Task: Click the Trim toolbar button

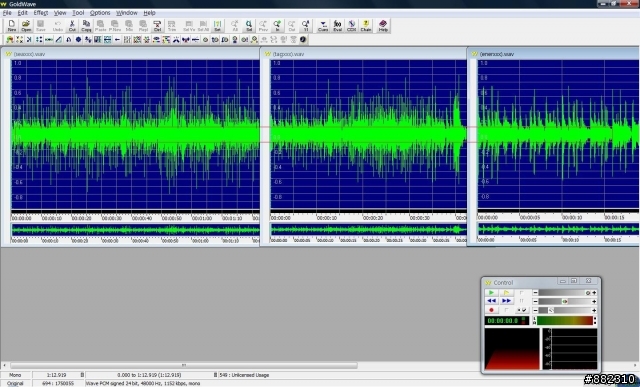Action: click(x=171, y=26)
